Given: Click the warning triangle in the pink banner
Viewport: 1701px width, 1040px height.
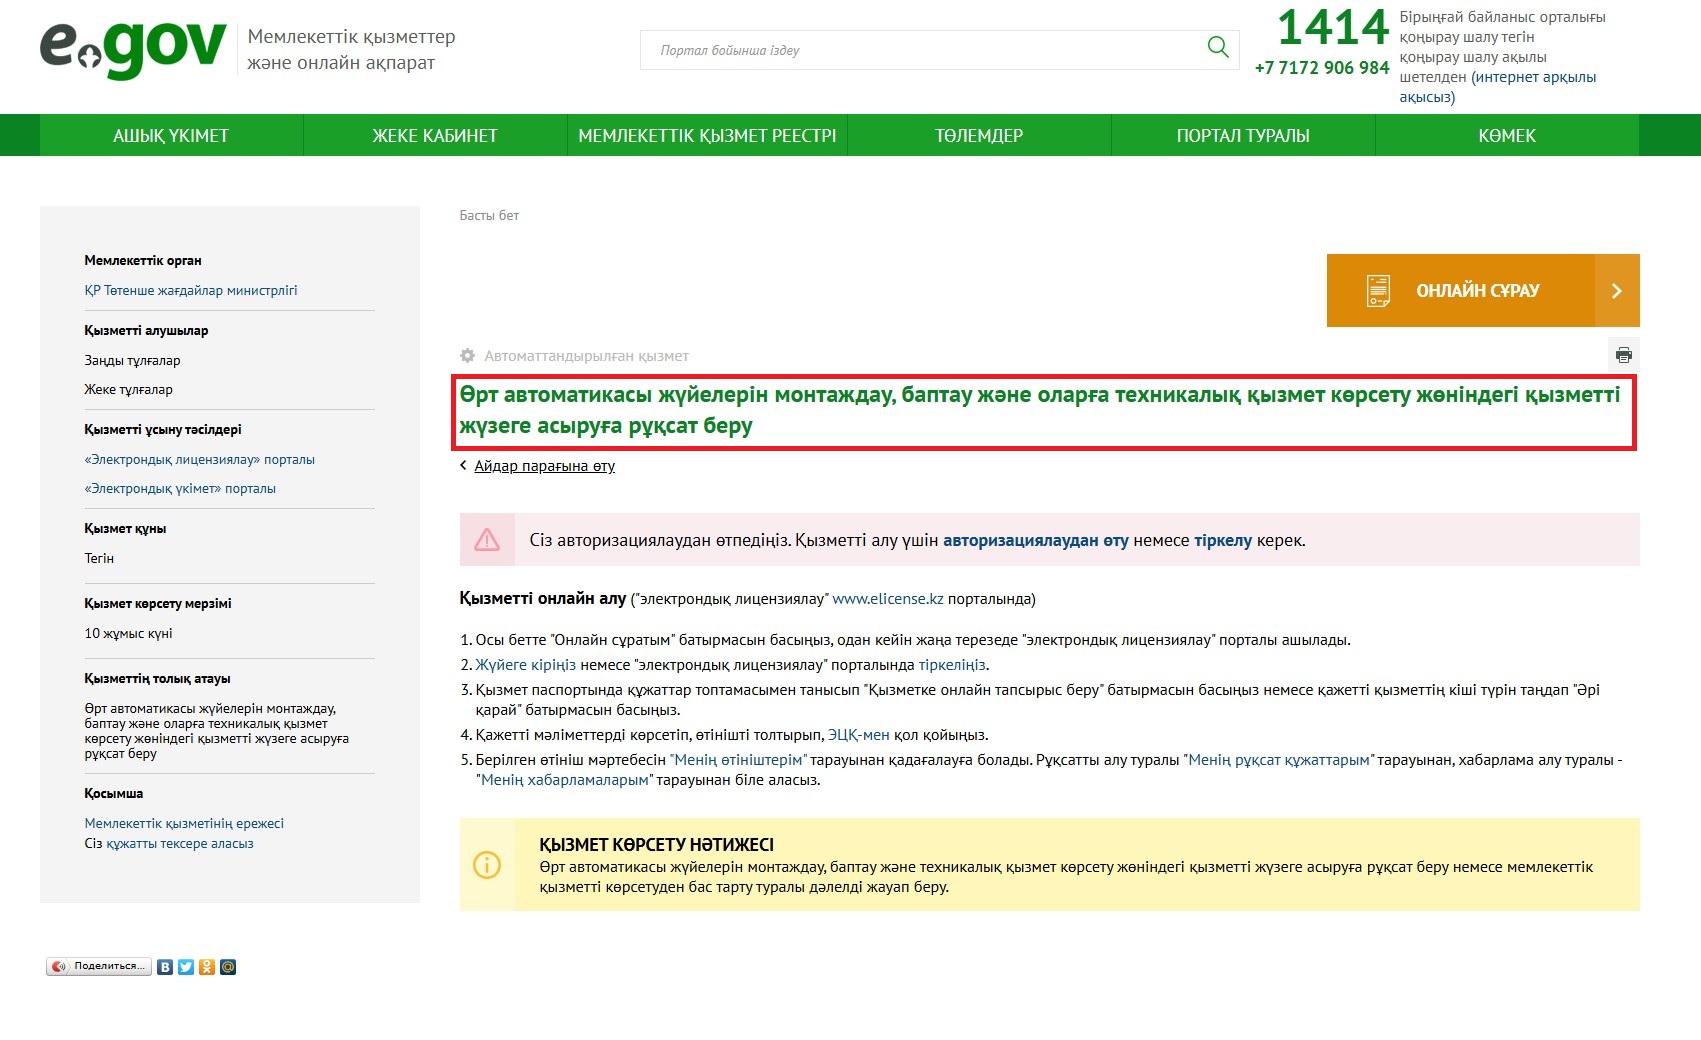Looking at the screenshot, I should (x=487, y=539).
